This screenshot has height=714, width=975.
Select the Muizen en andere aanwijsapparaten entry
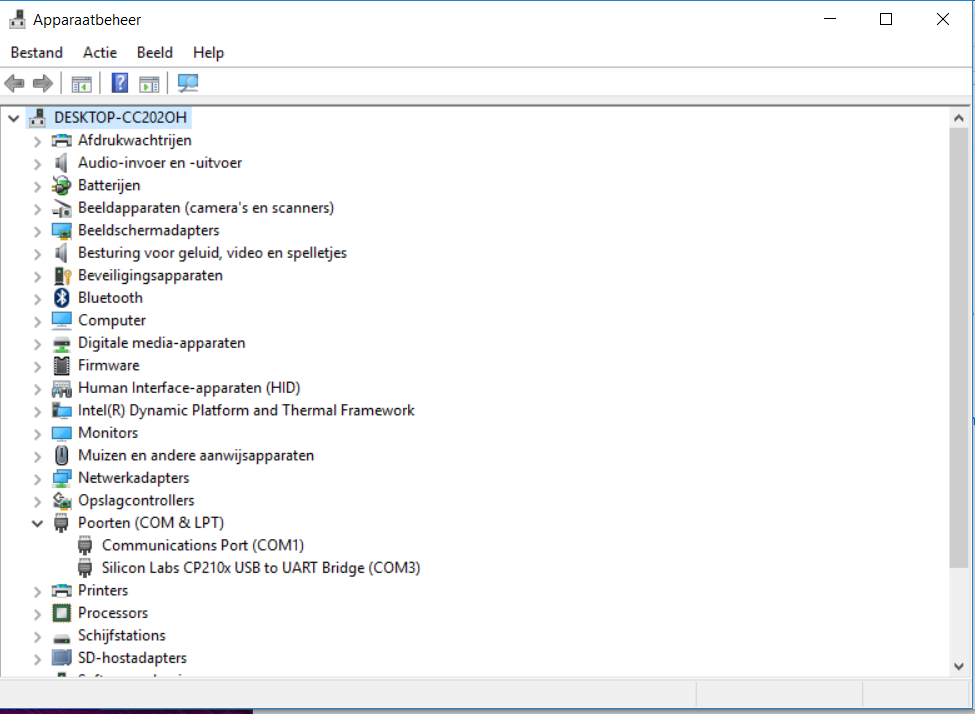coord(195,455)
